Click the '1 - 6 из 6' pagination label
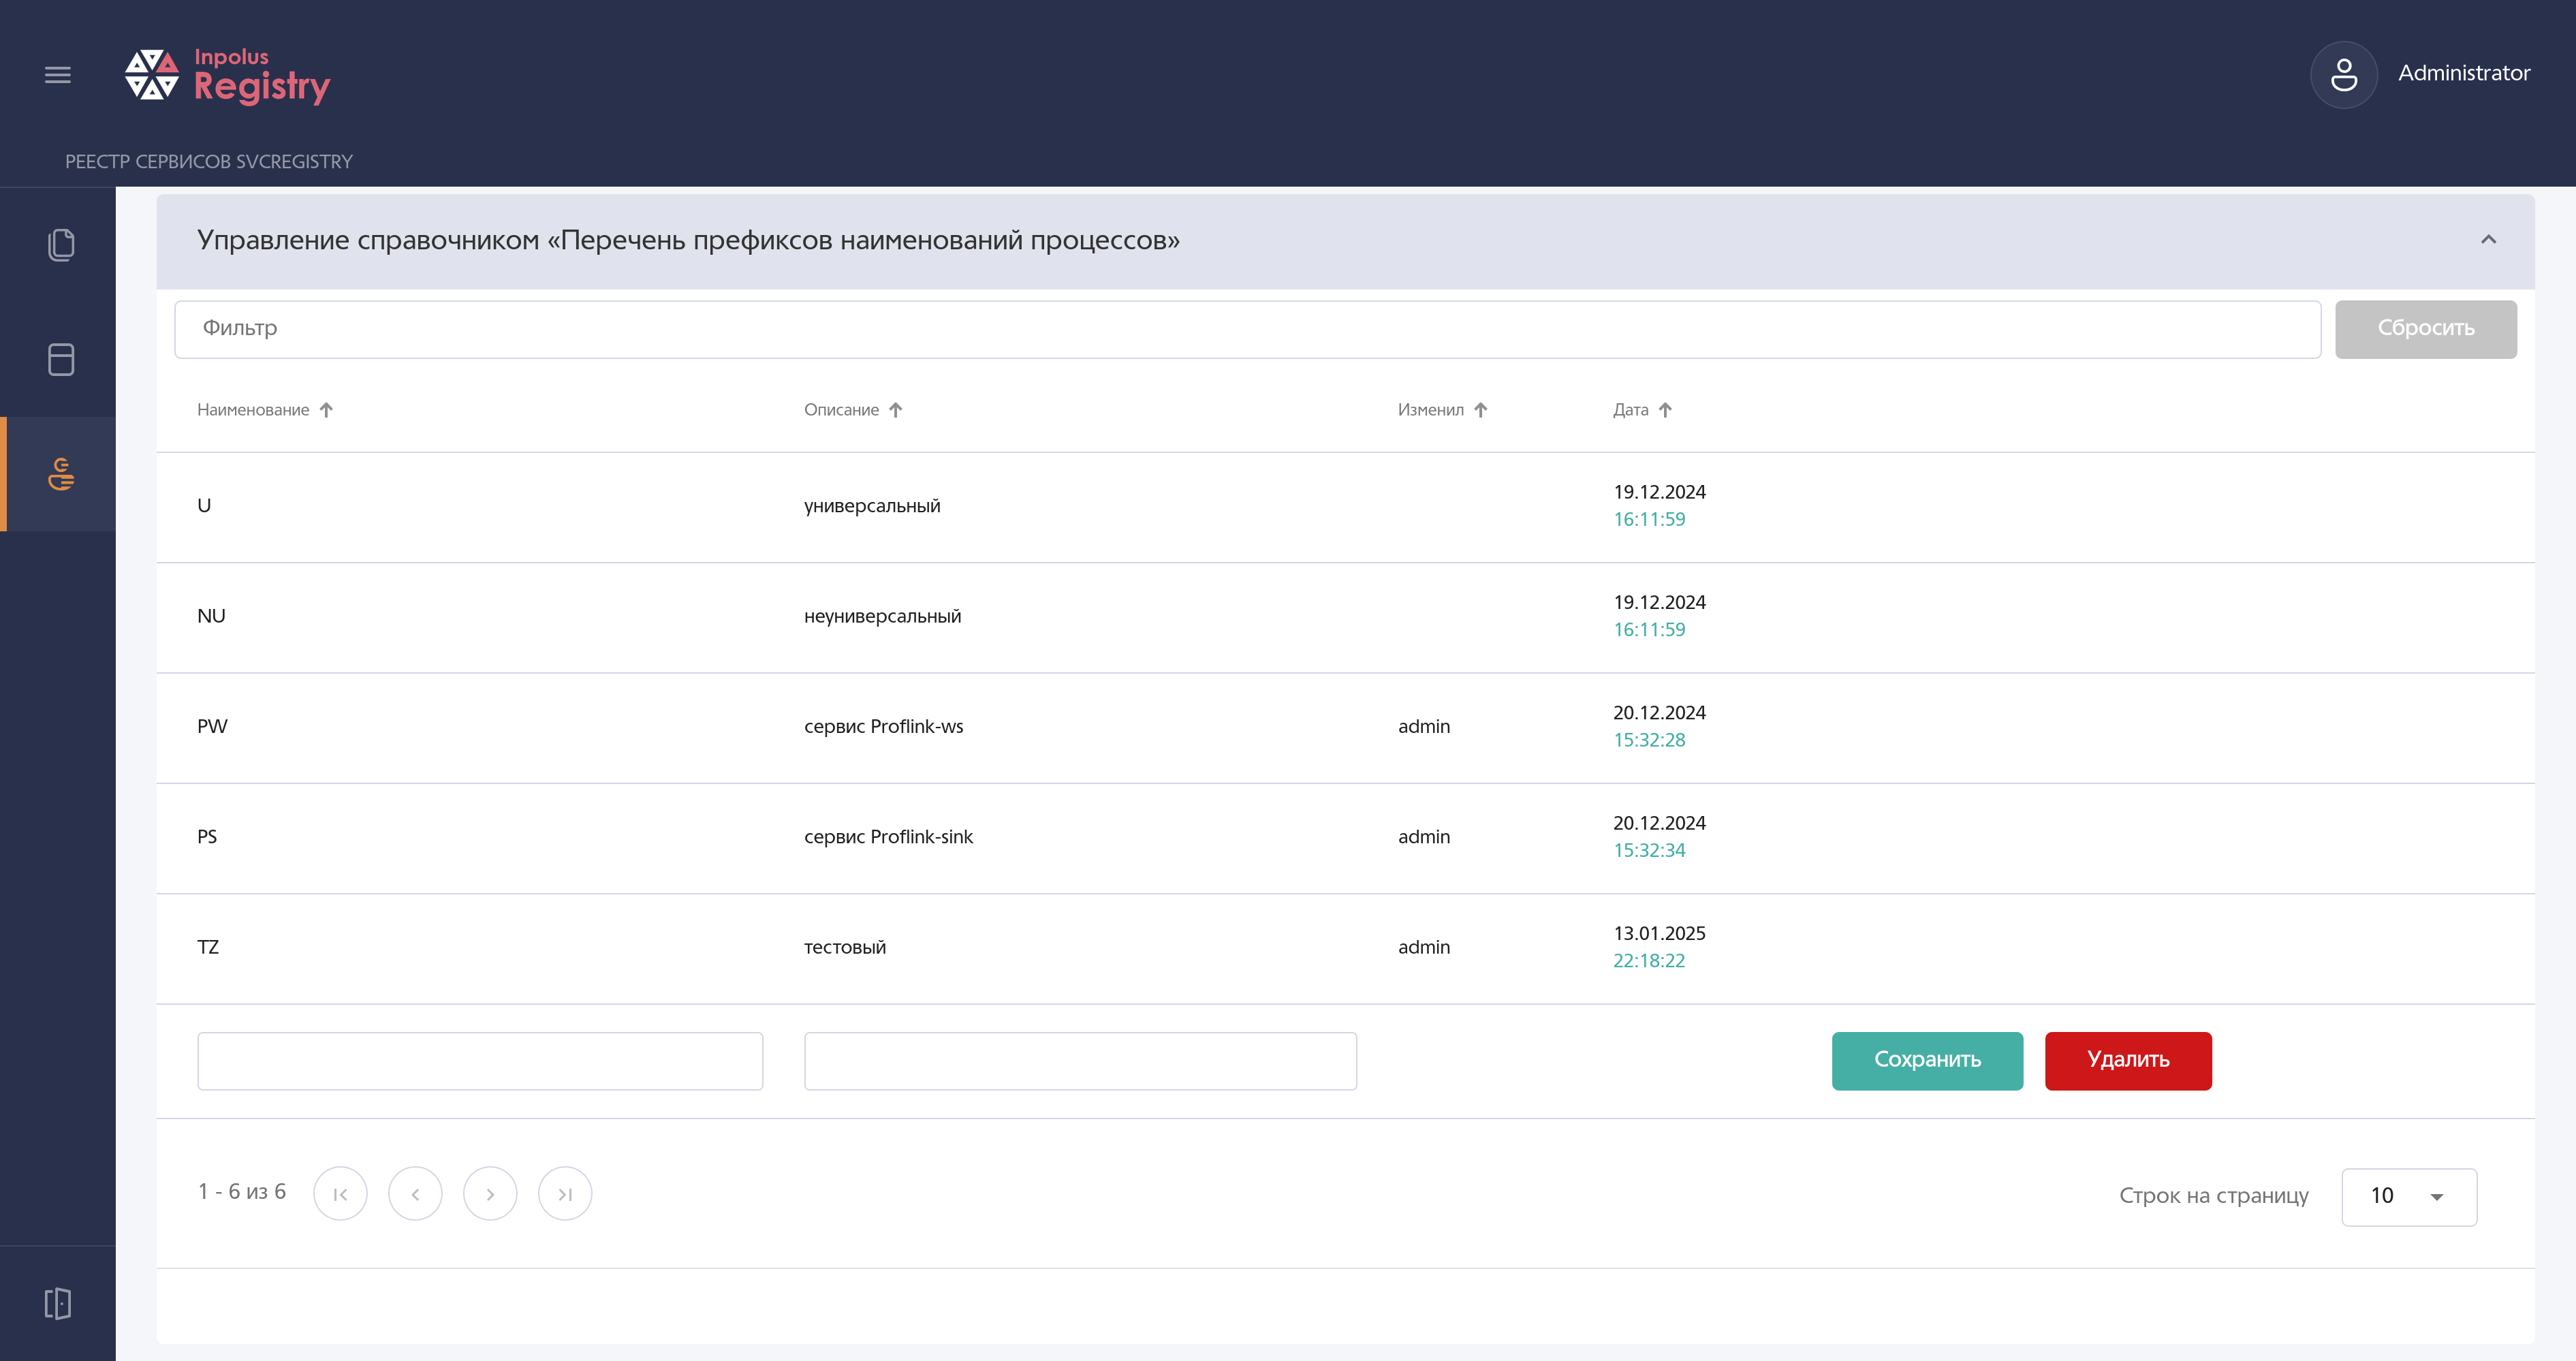The height and width of the screenshot is (1361, 2576). coord(242,1192)
